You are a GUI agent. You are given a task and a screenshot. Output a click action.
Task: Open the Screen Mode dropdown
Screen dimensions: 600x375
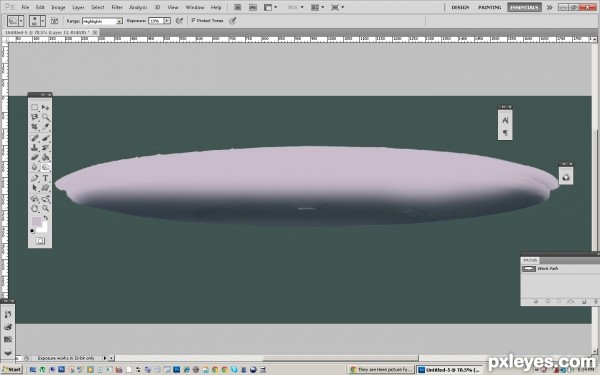tap(337, 7)
